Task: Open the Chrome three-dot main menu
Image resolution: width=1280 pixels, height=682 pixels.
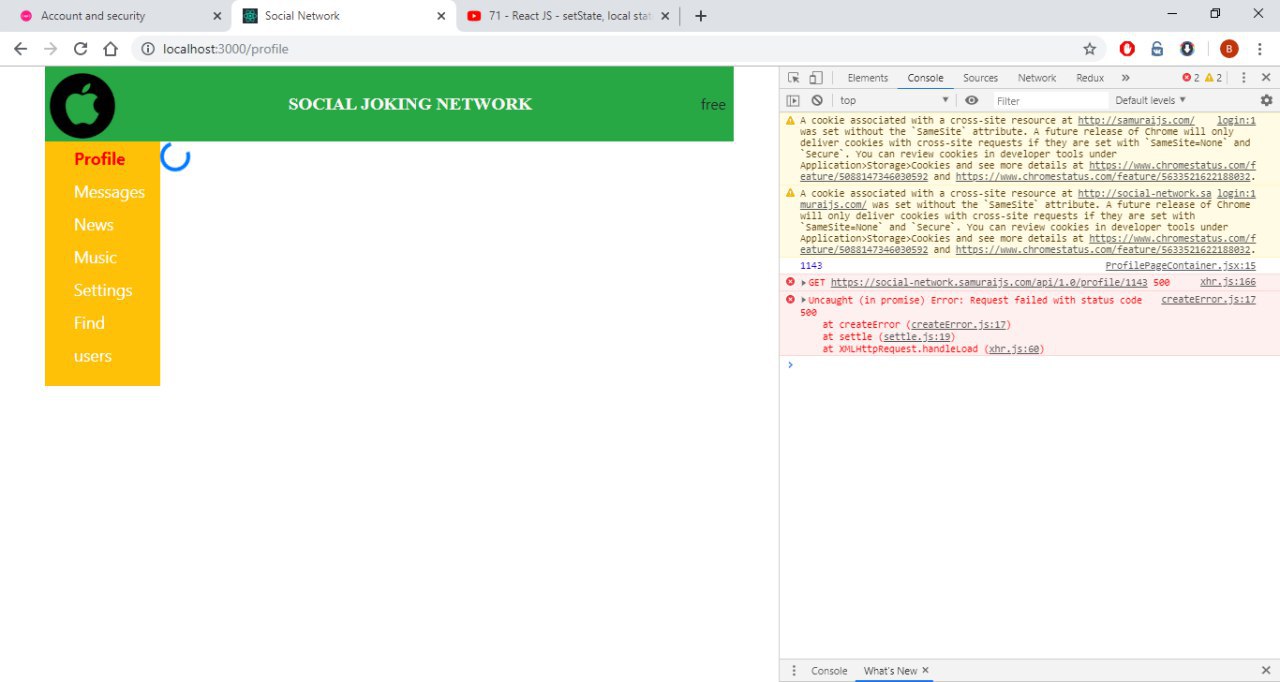Action: click(x=1260, y=49)
